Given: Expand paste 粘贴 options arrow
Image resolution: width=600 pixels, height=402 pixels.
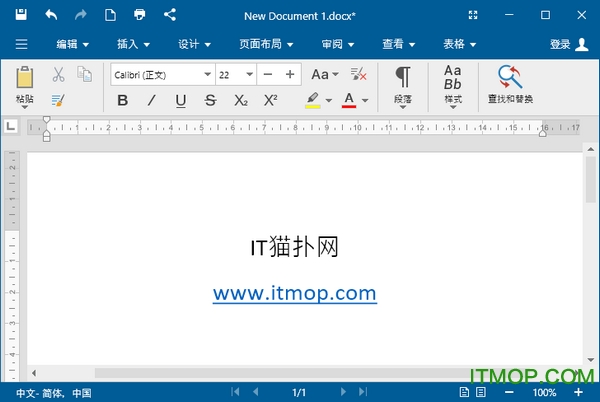Looking at the screenshot, I should pos(25,107).
